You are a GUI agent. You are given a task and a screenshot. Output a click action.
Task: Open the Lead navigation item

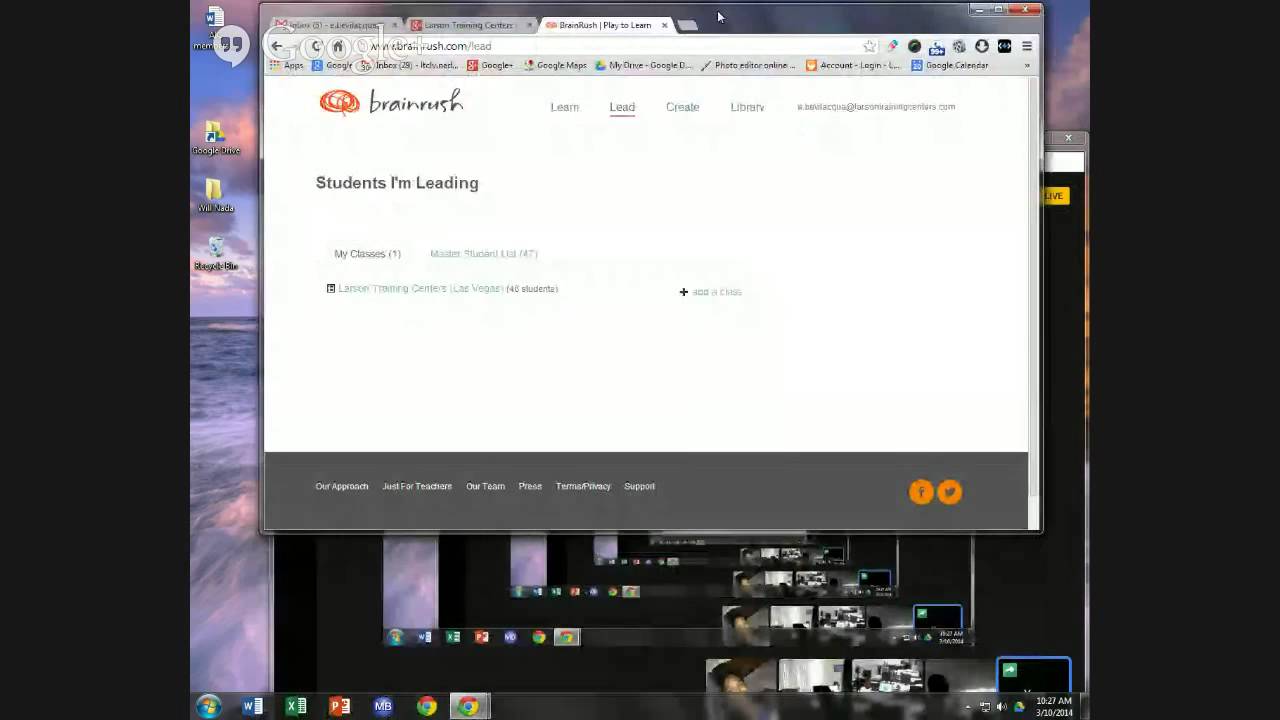coord(622,107)
